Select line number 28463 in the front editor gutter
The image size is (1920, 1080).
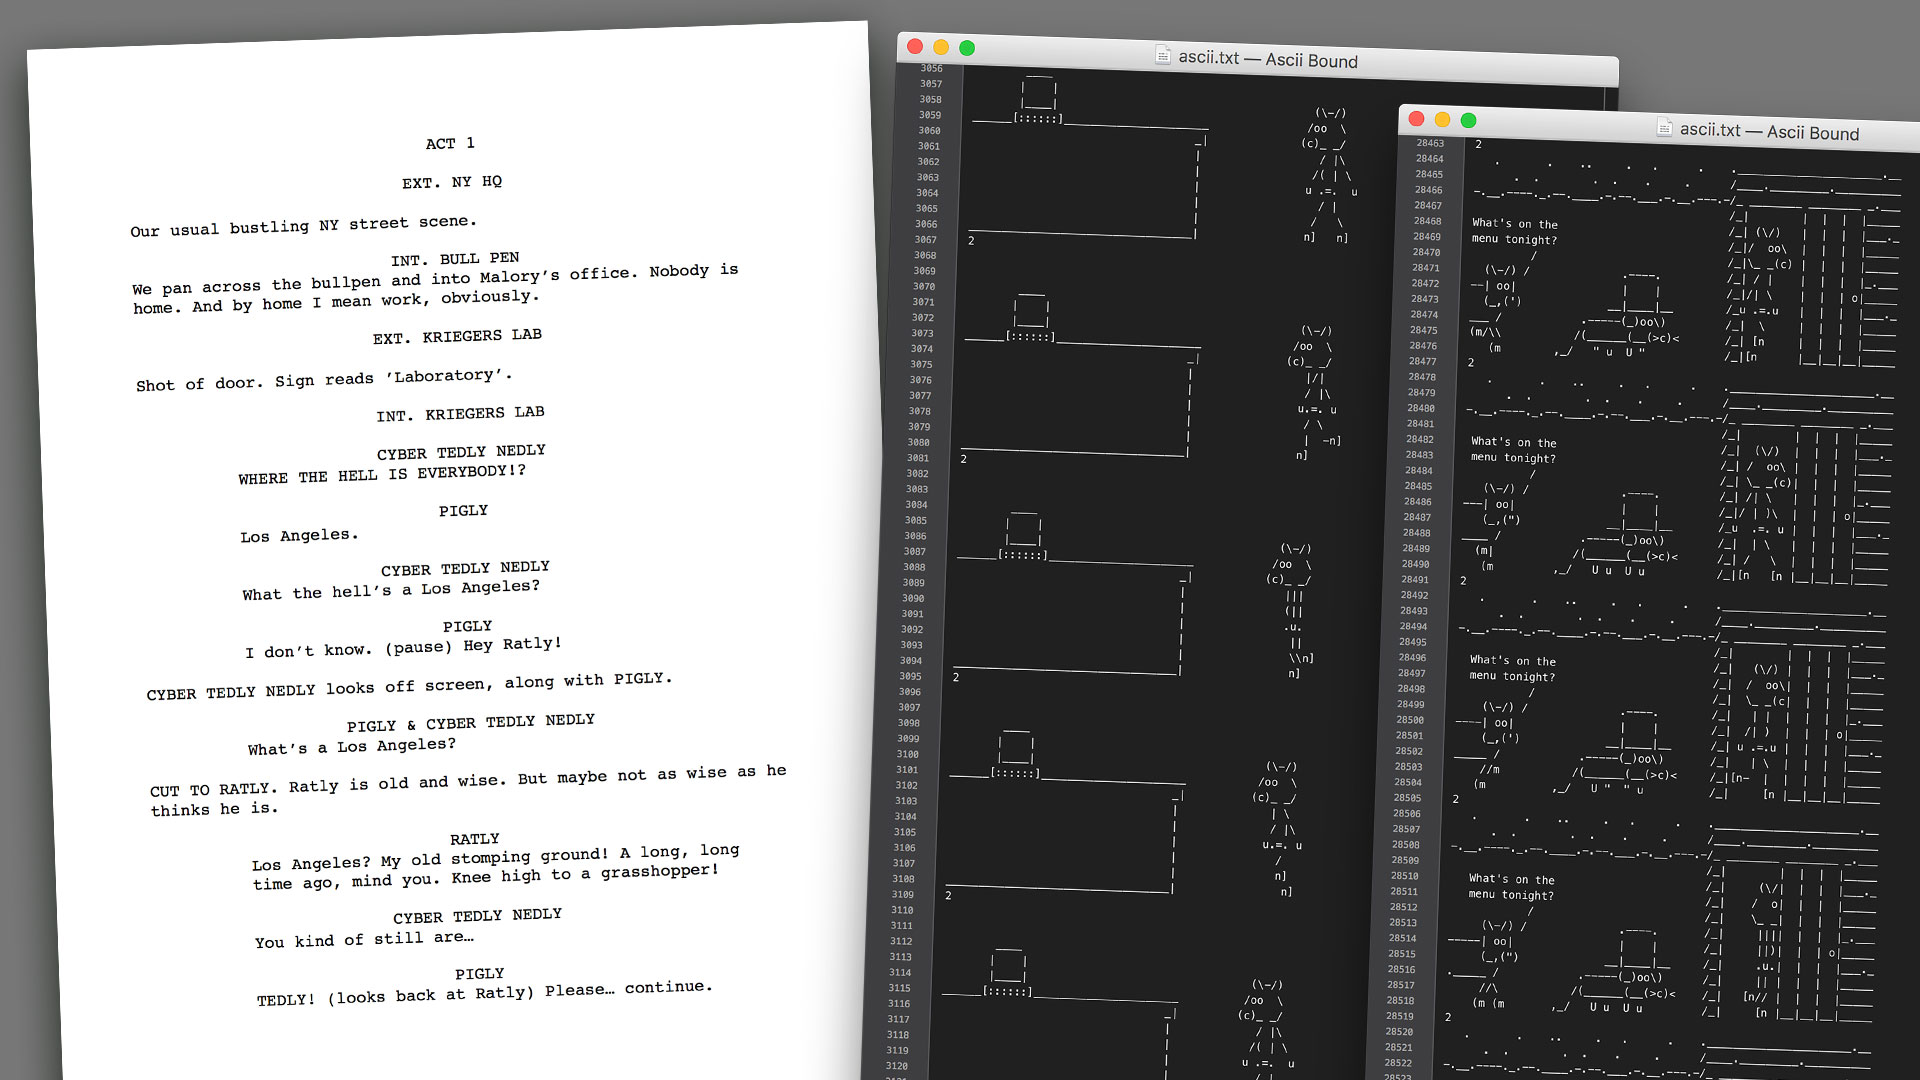click(1430, 143)
